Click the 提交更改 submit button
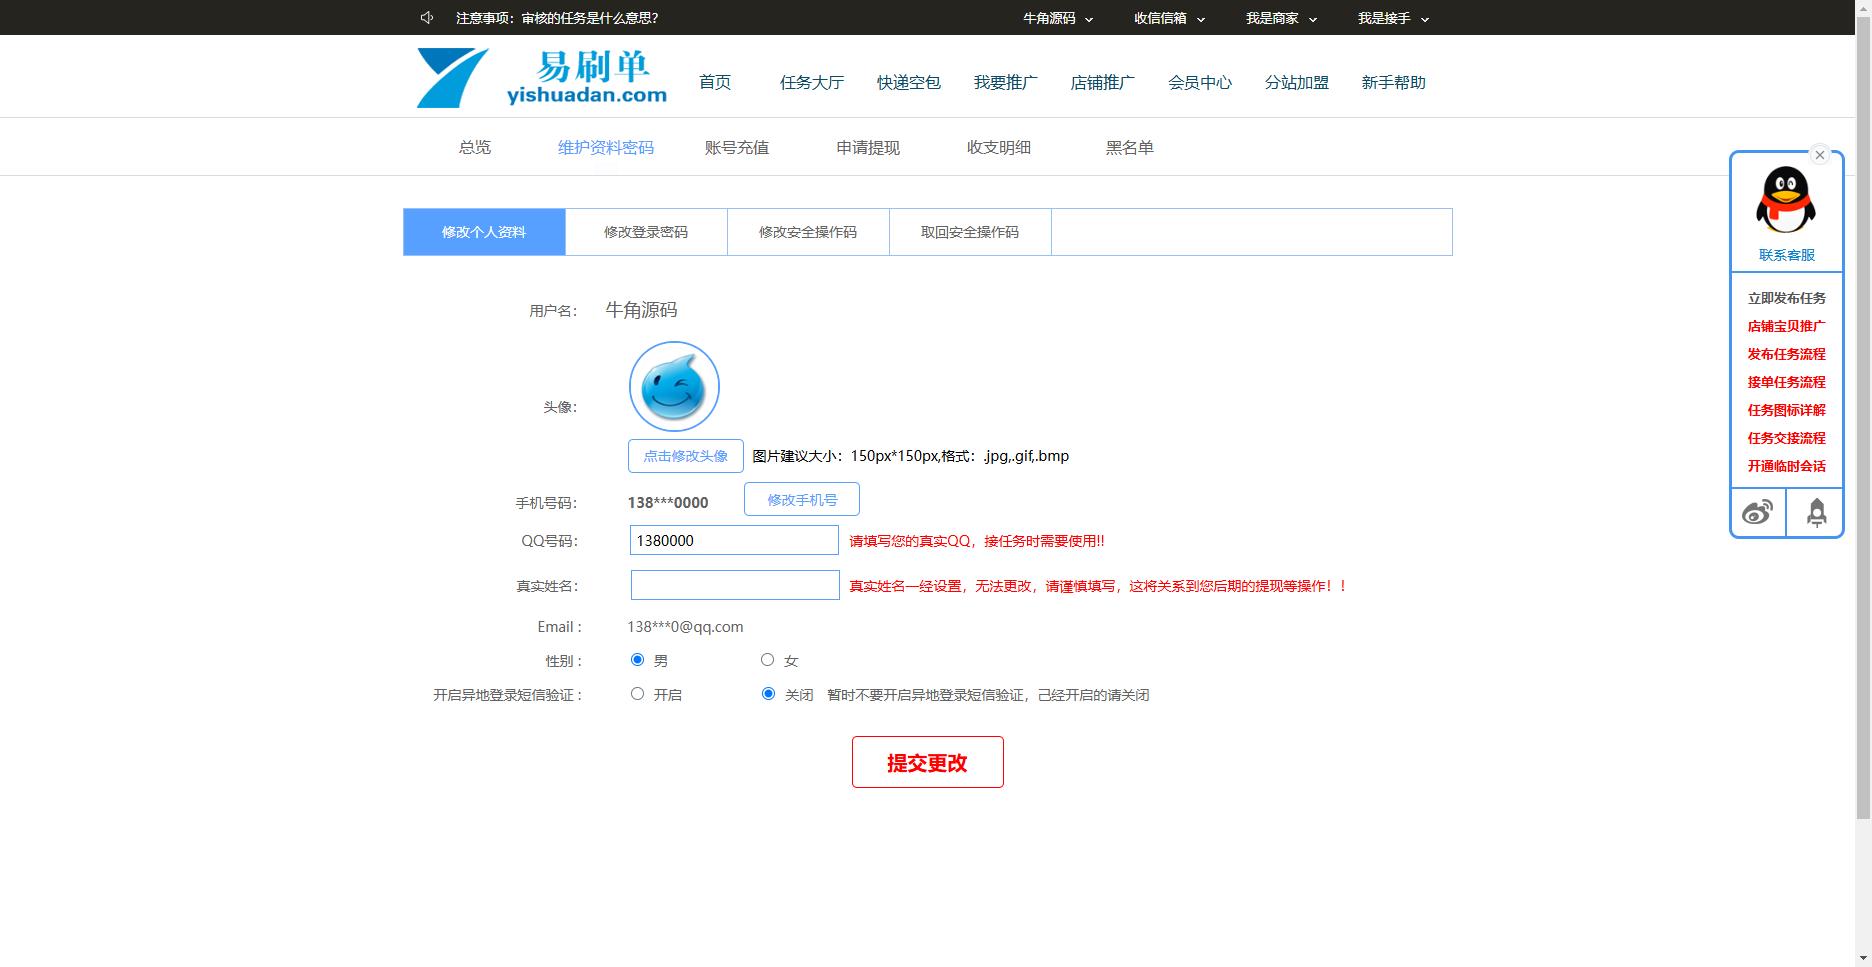This screenshot has height=967, width=1872. click(x=927, y=762)
